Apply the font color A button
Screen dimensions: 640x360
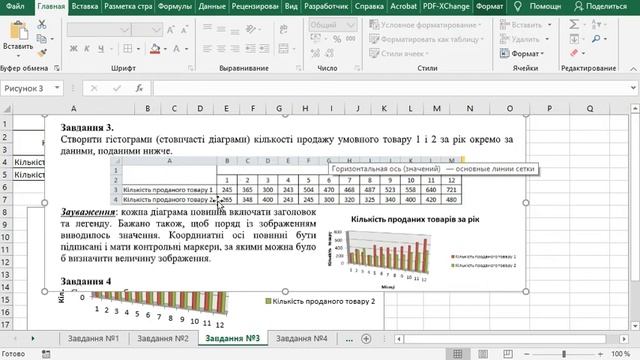(x=176, y=49)
